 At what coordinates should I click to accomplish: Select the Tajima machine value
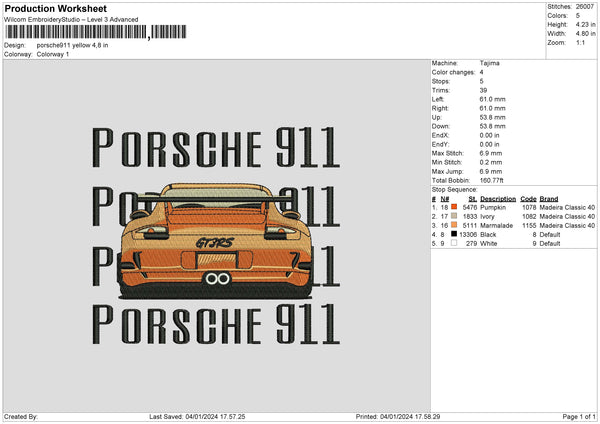click(490, 63)
